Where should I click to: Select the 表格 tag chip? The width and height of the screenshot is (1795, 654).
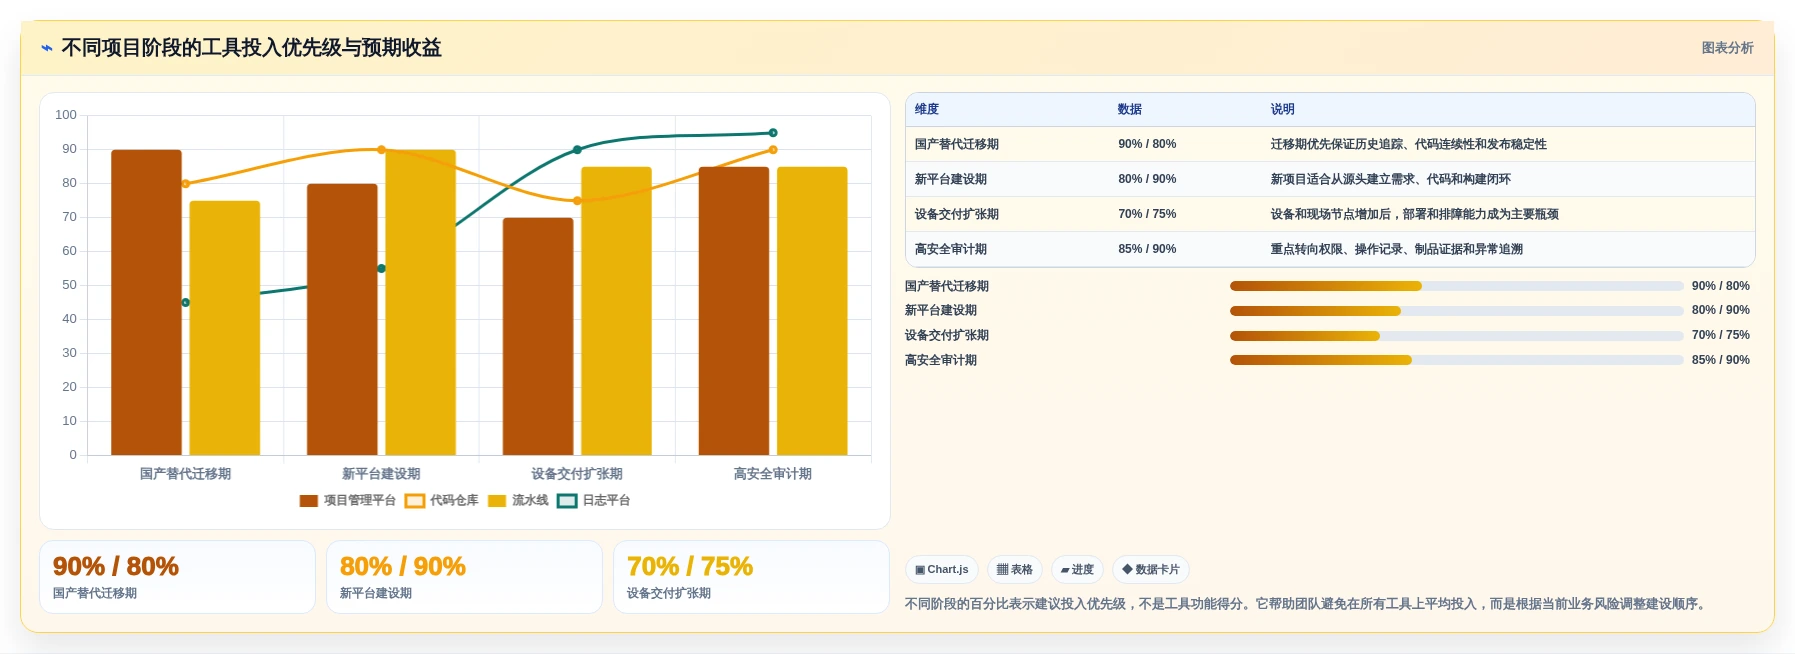(x=1014, y=570)
